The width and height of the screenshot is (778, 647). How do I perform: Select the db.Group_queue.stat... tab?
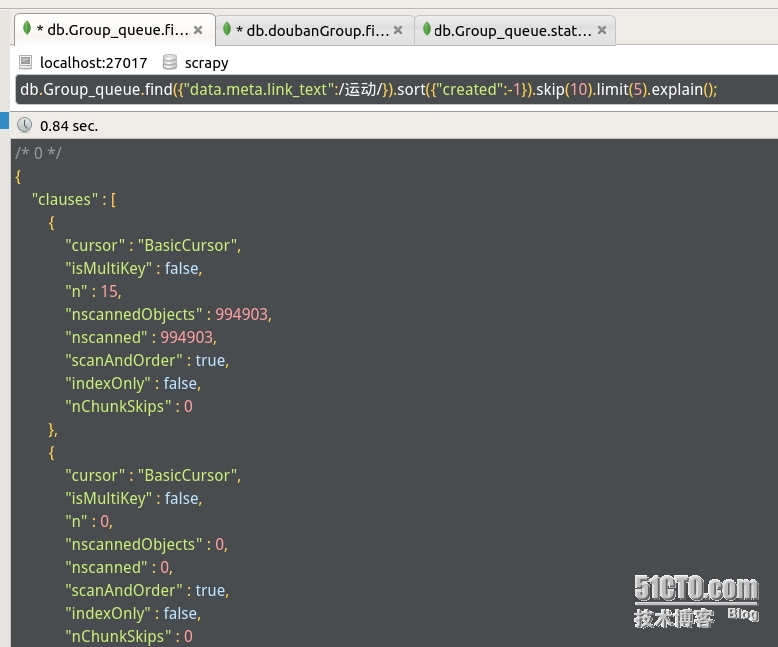point(515,31)
